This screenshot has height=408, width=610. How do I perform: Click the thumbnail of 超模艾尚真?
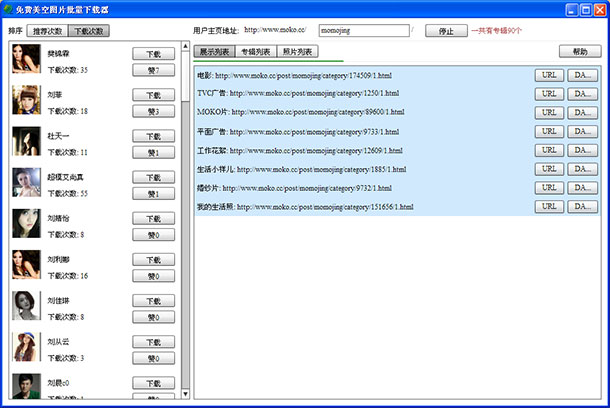tap(26, 182)
